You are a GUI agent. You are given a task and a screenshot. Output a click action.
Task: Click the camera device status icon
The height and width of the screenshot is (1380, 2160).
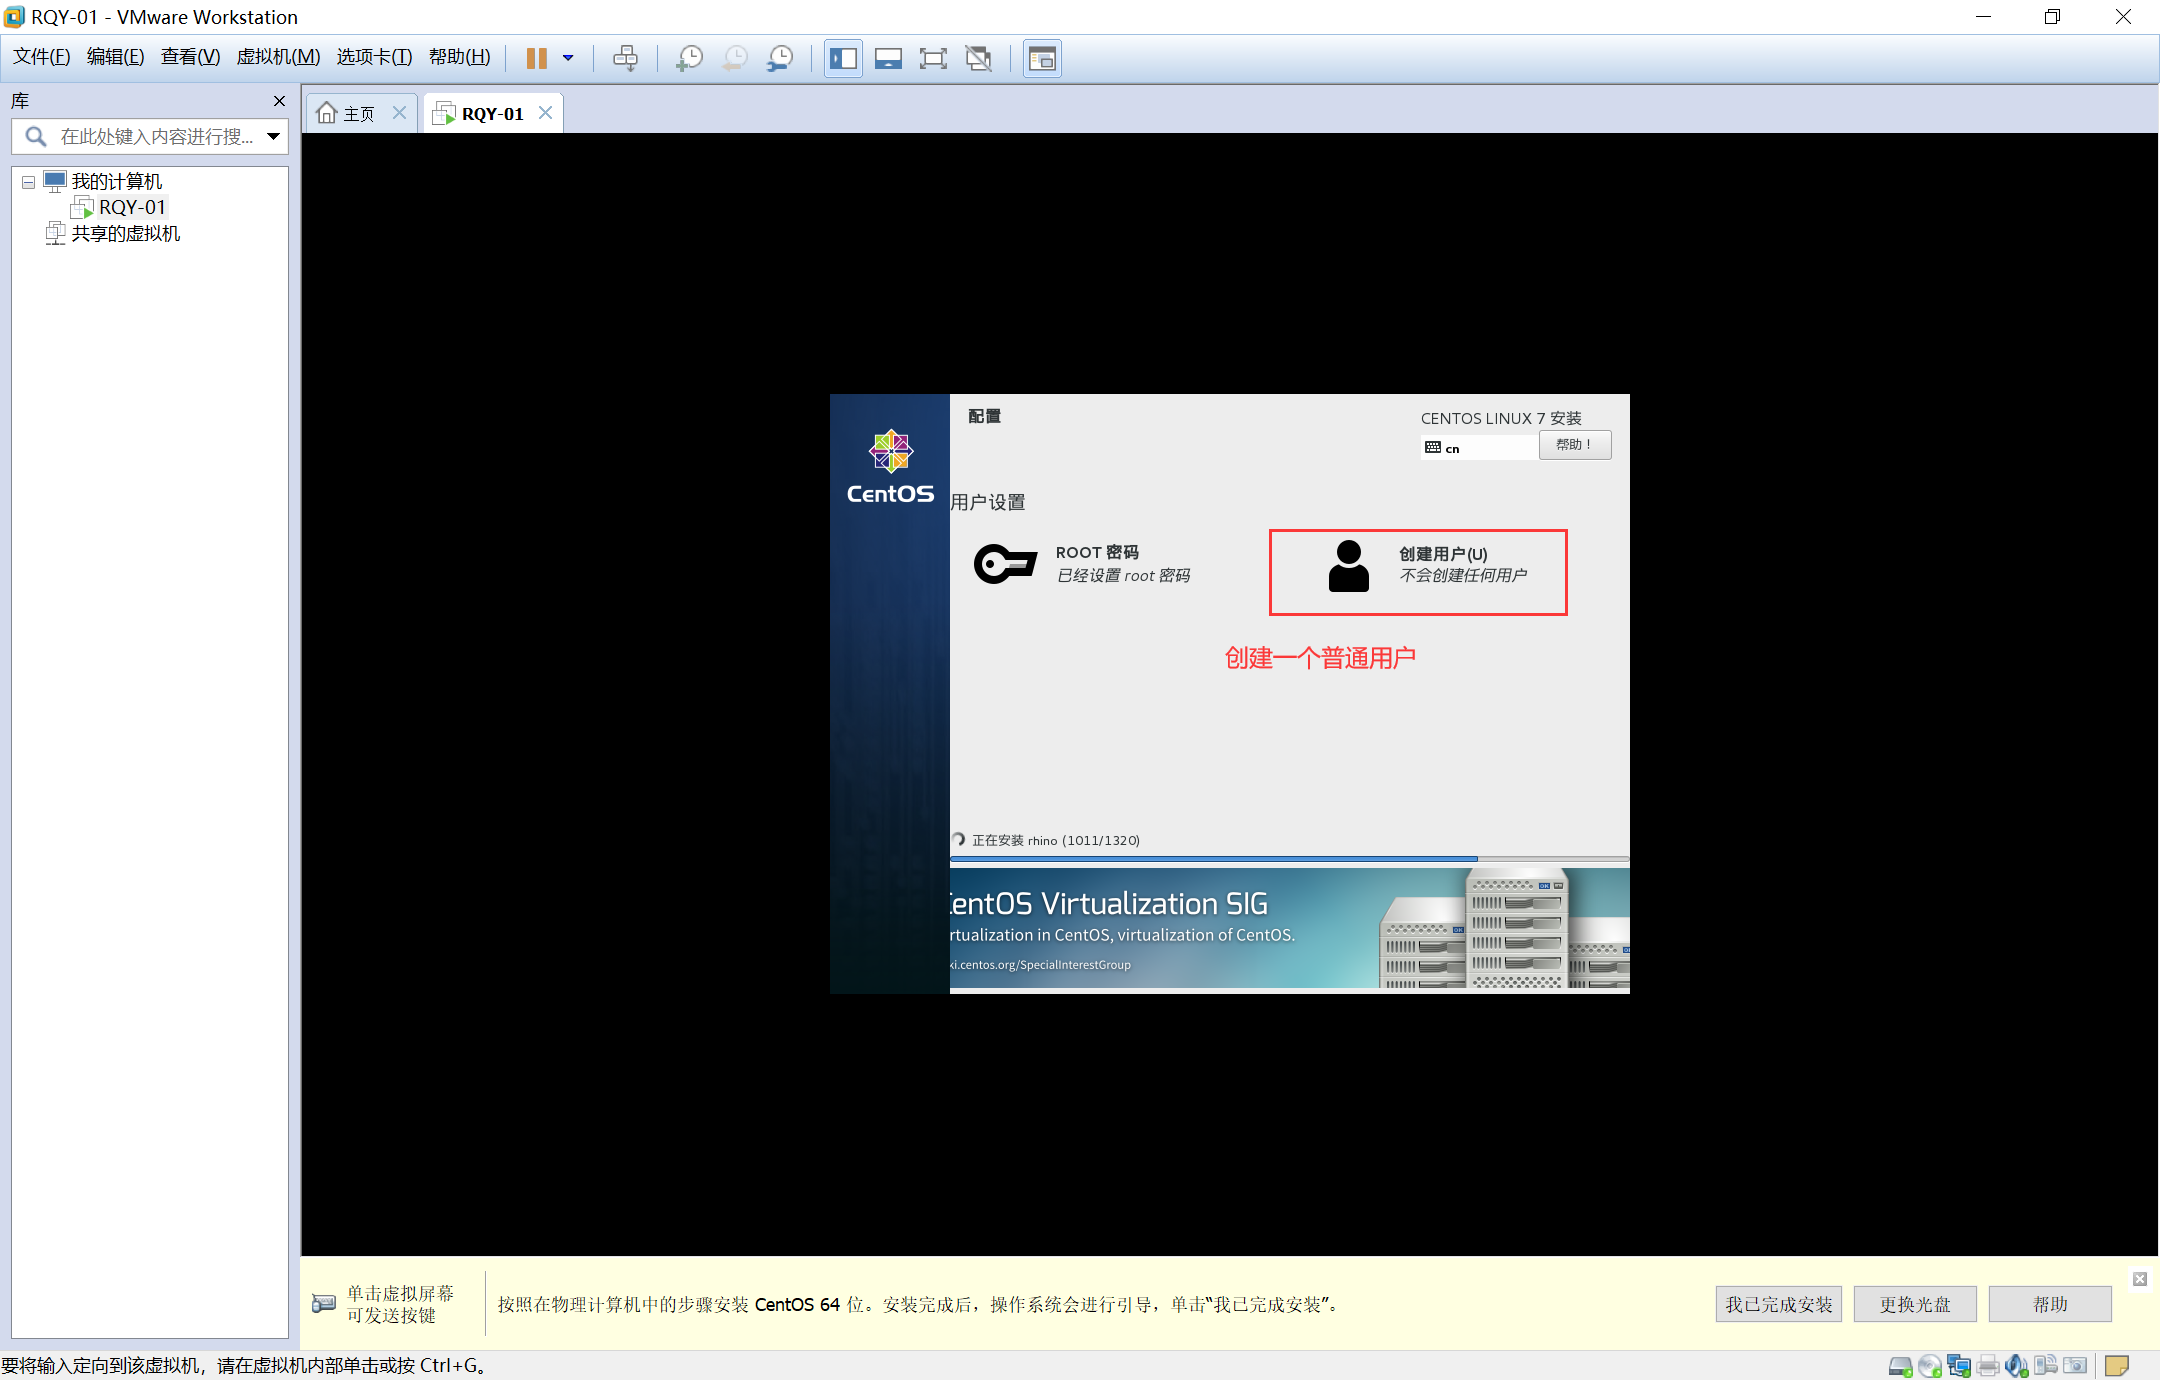point(2075,1365)
